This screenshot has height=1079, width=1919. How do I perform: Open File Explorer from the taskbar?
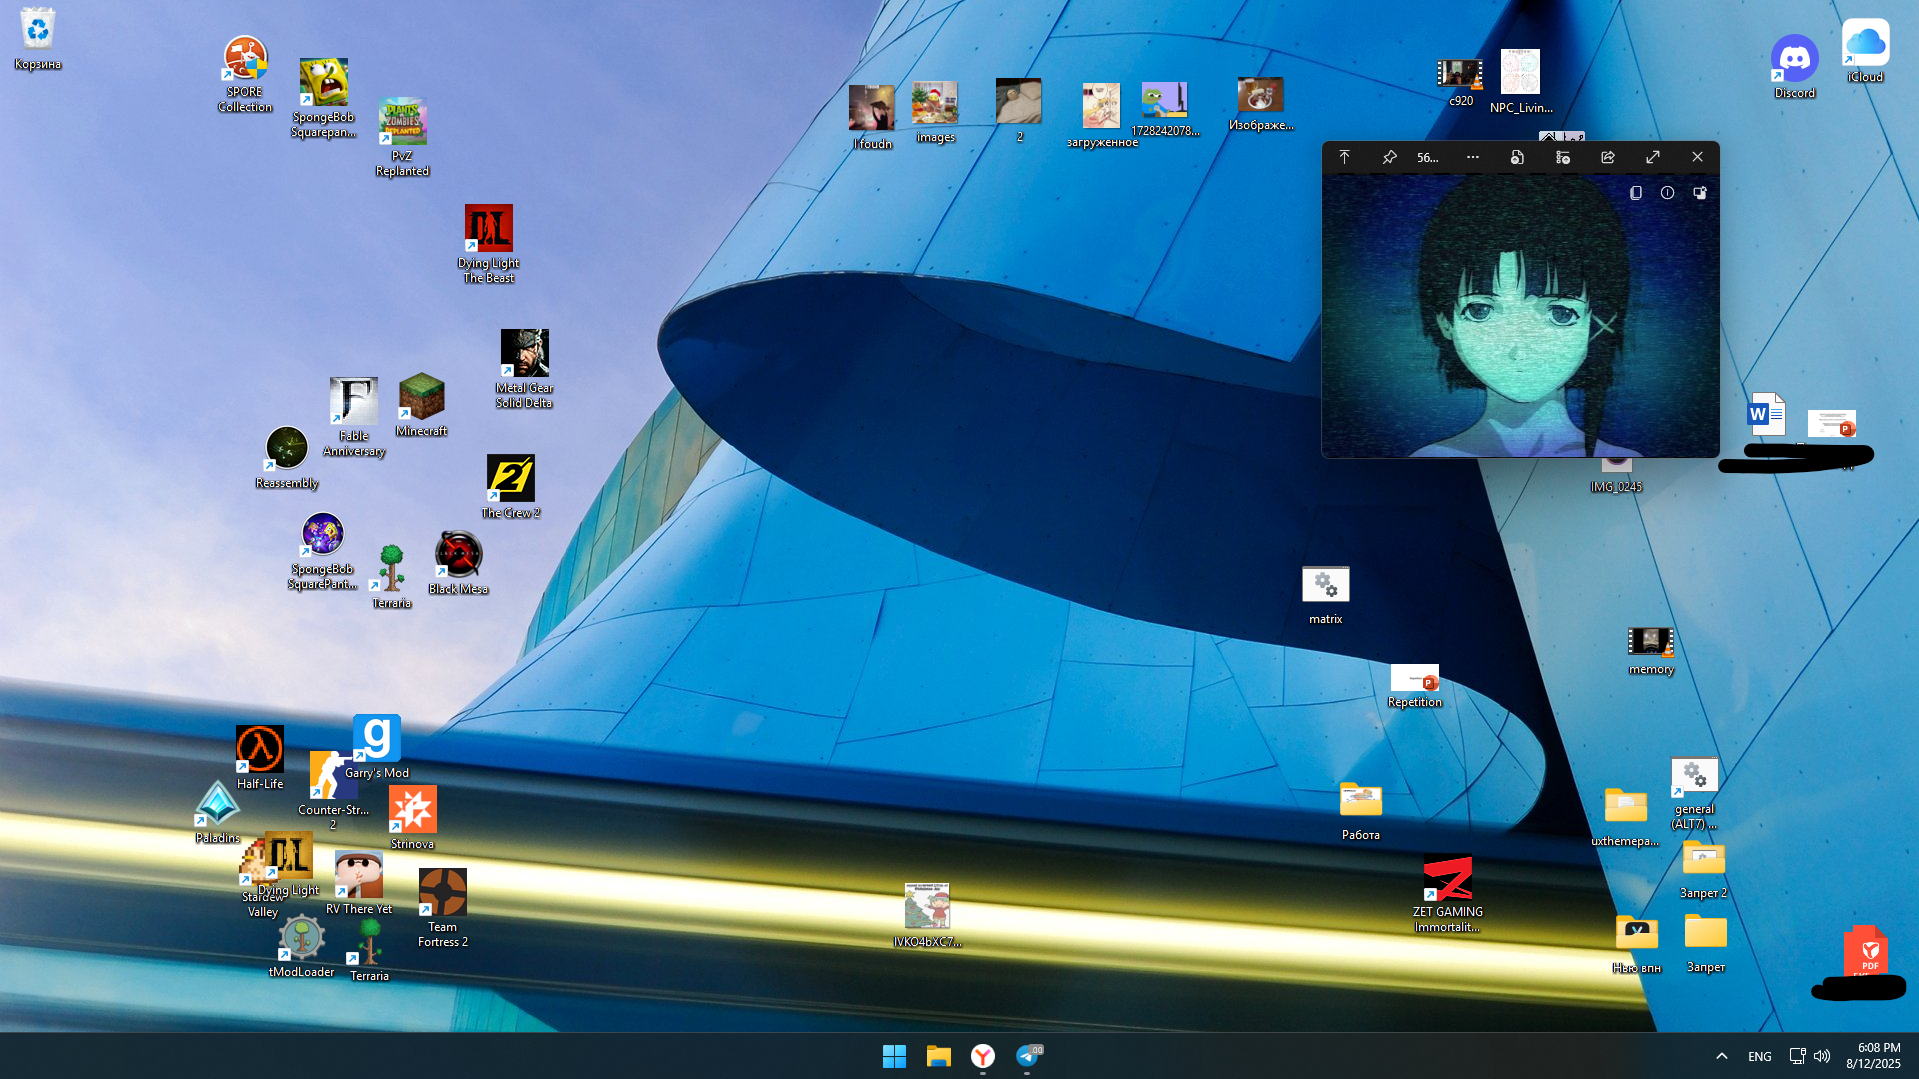point(938,1056)
